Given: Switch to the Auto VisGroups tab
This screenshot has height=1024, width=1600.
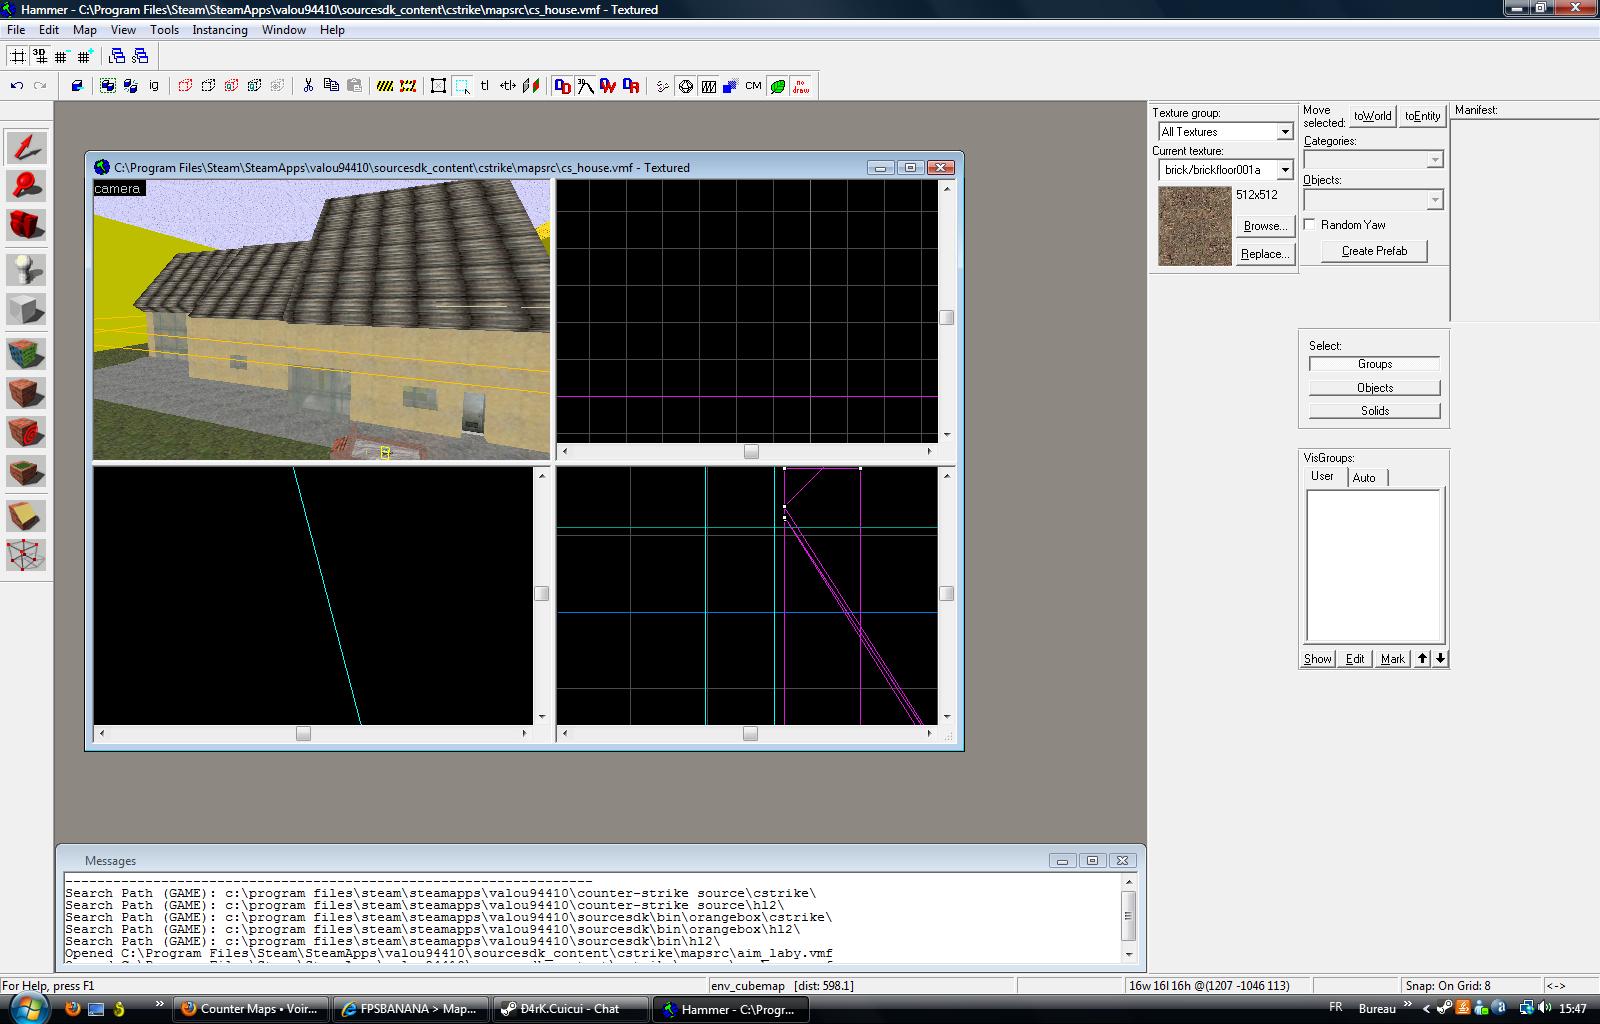Looking at the screenshot, I should pos(1364,478).
